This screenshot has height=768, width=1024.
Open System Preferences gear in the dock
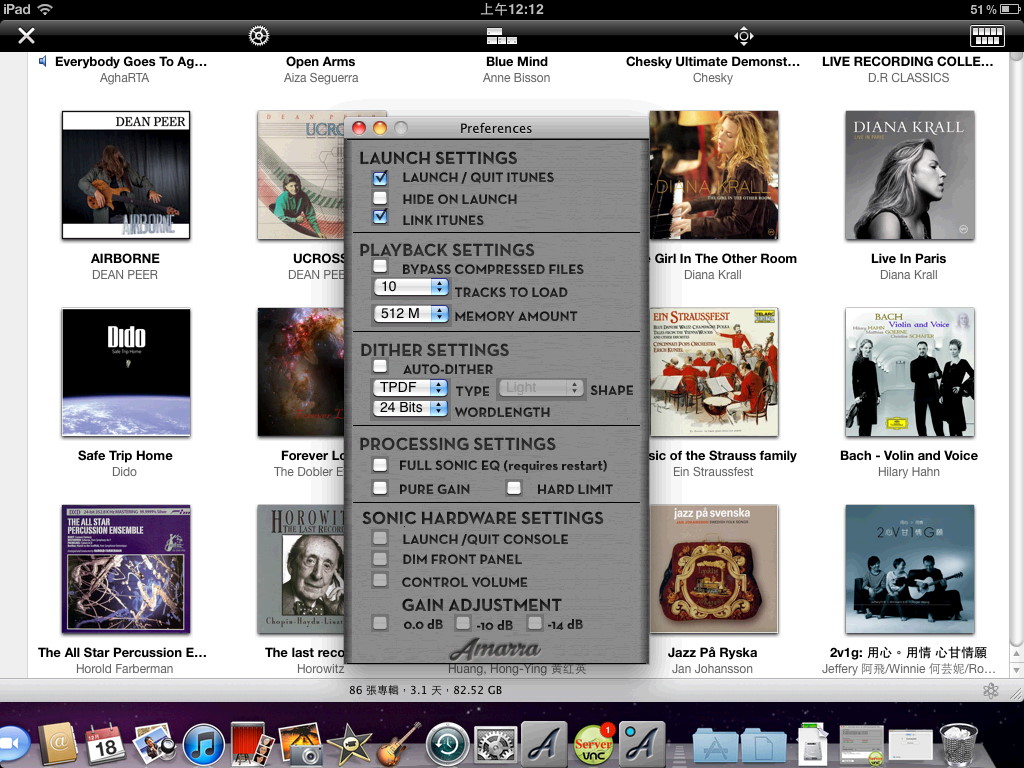tap(496, 744)
